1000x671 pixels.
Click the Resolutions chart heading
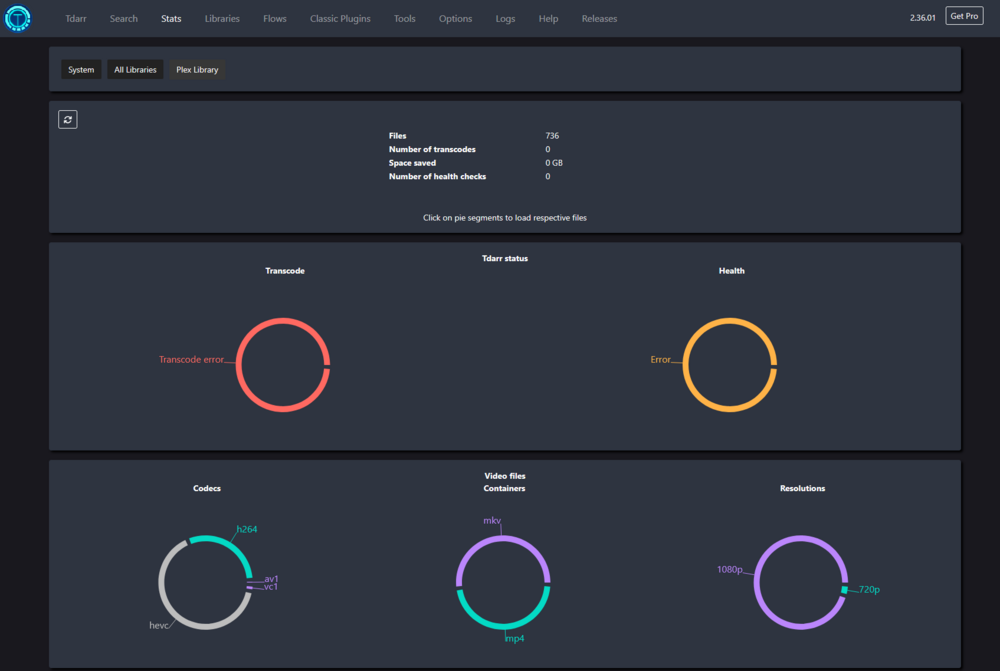802,488
